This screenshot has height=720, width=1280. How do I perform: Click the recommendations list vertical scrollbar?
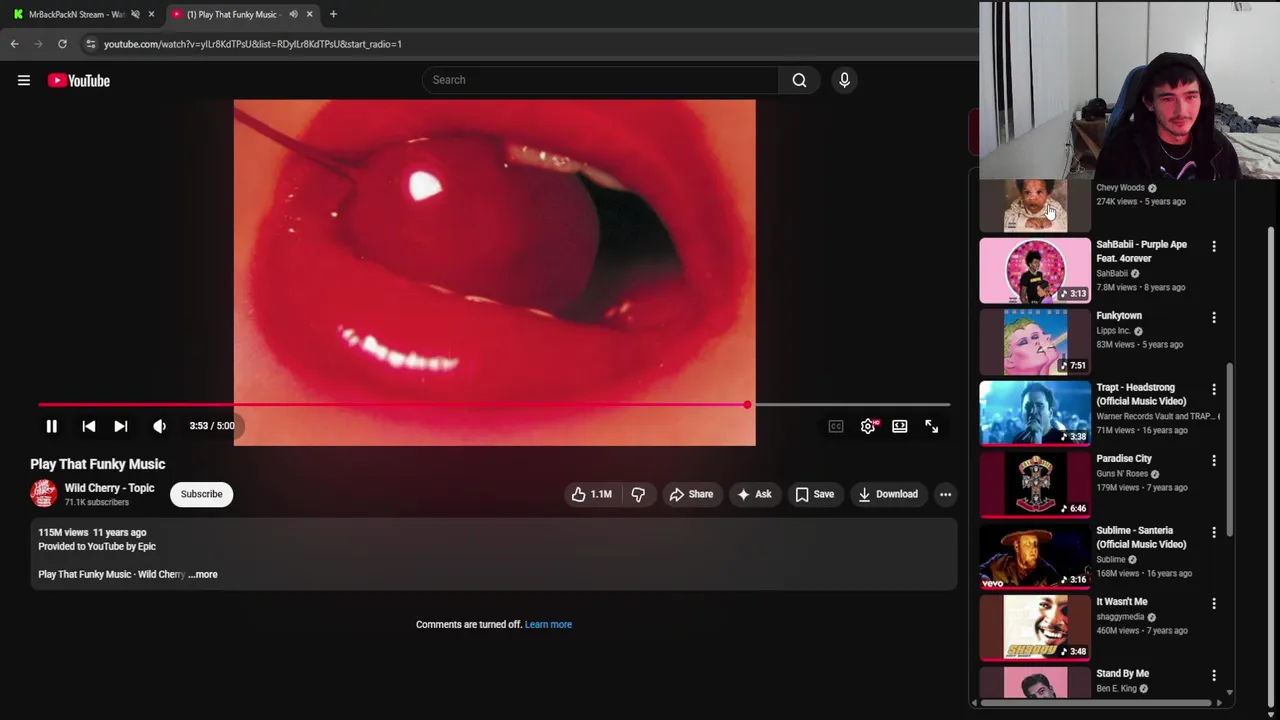[x=1229, y=450]
